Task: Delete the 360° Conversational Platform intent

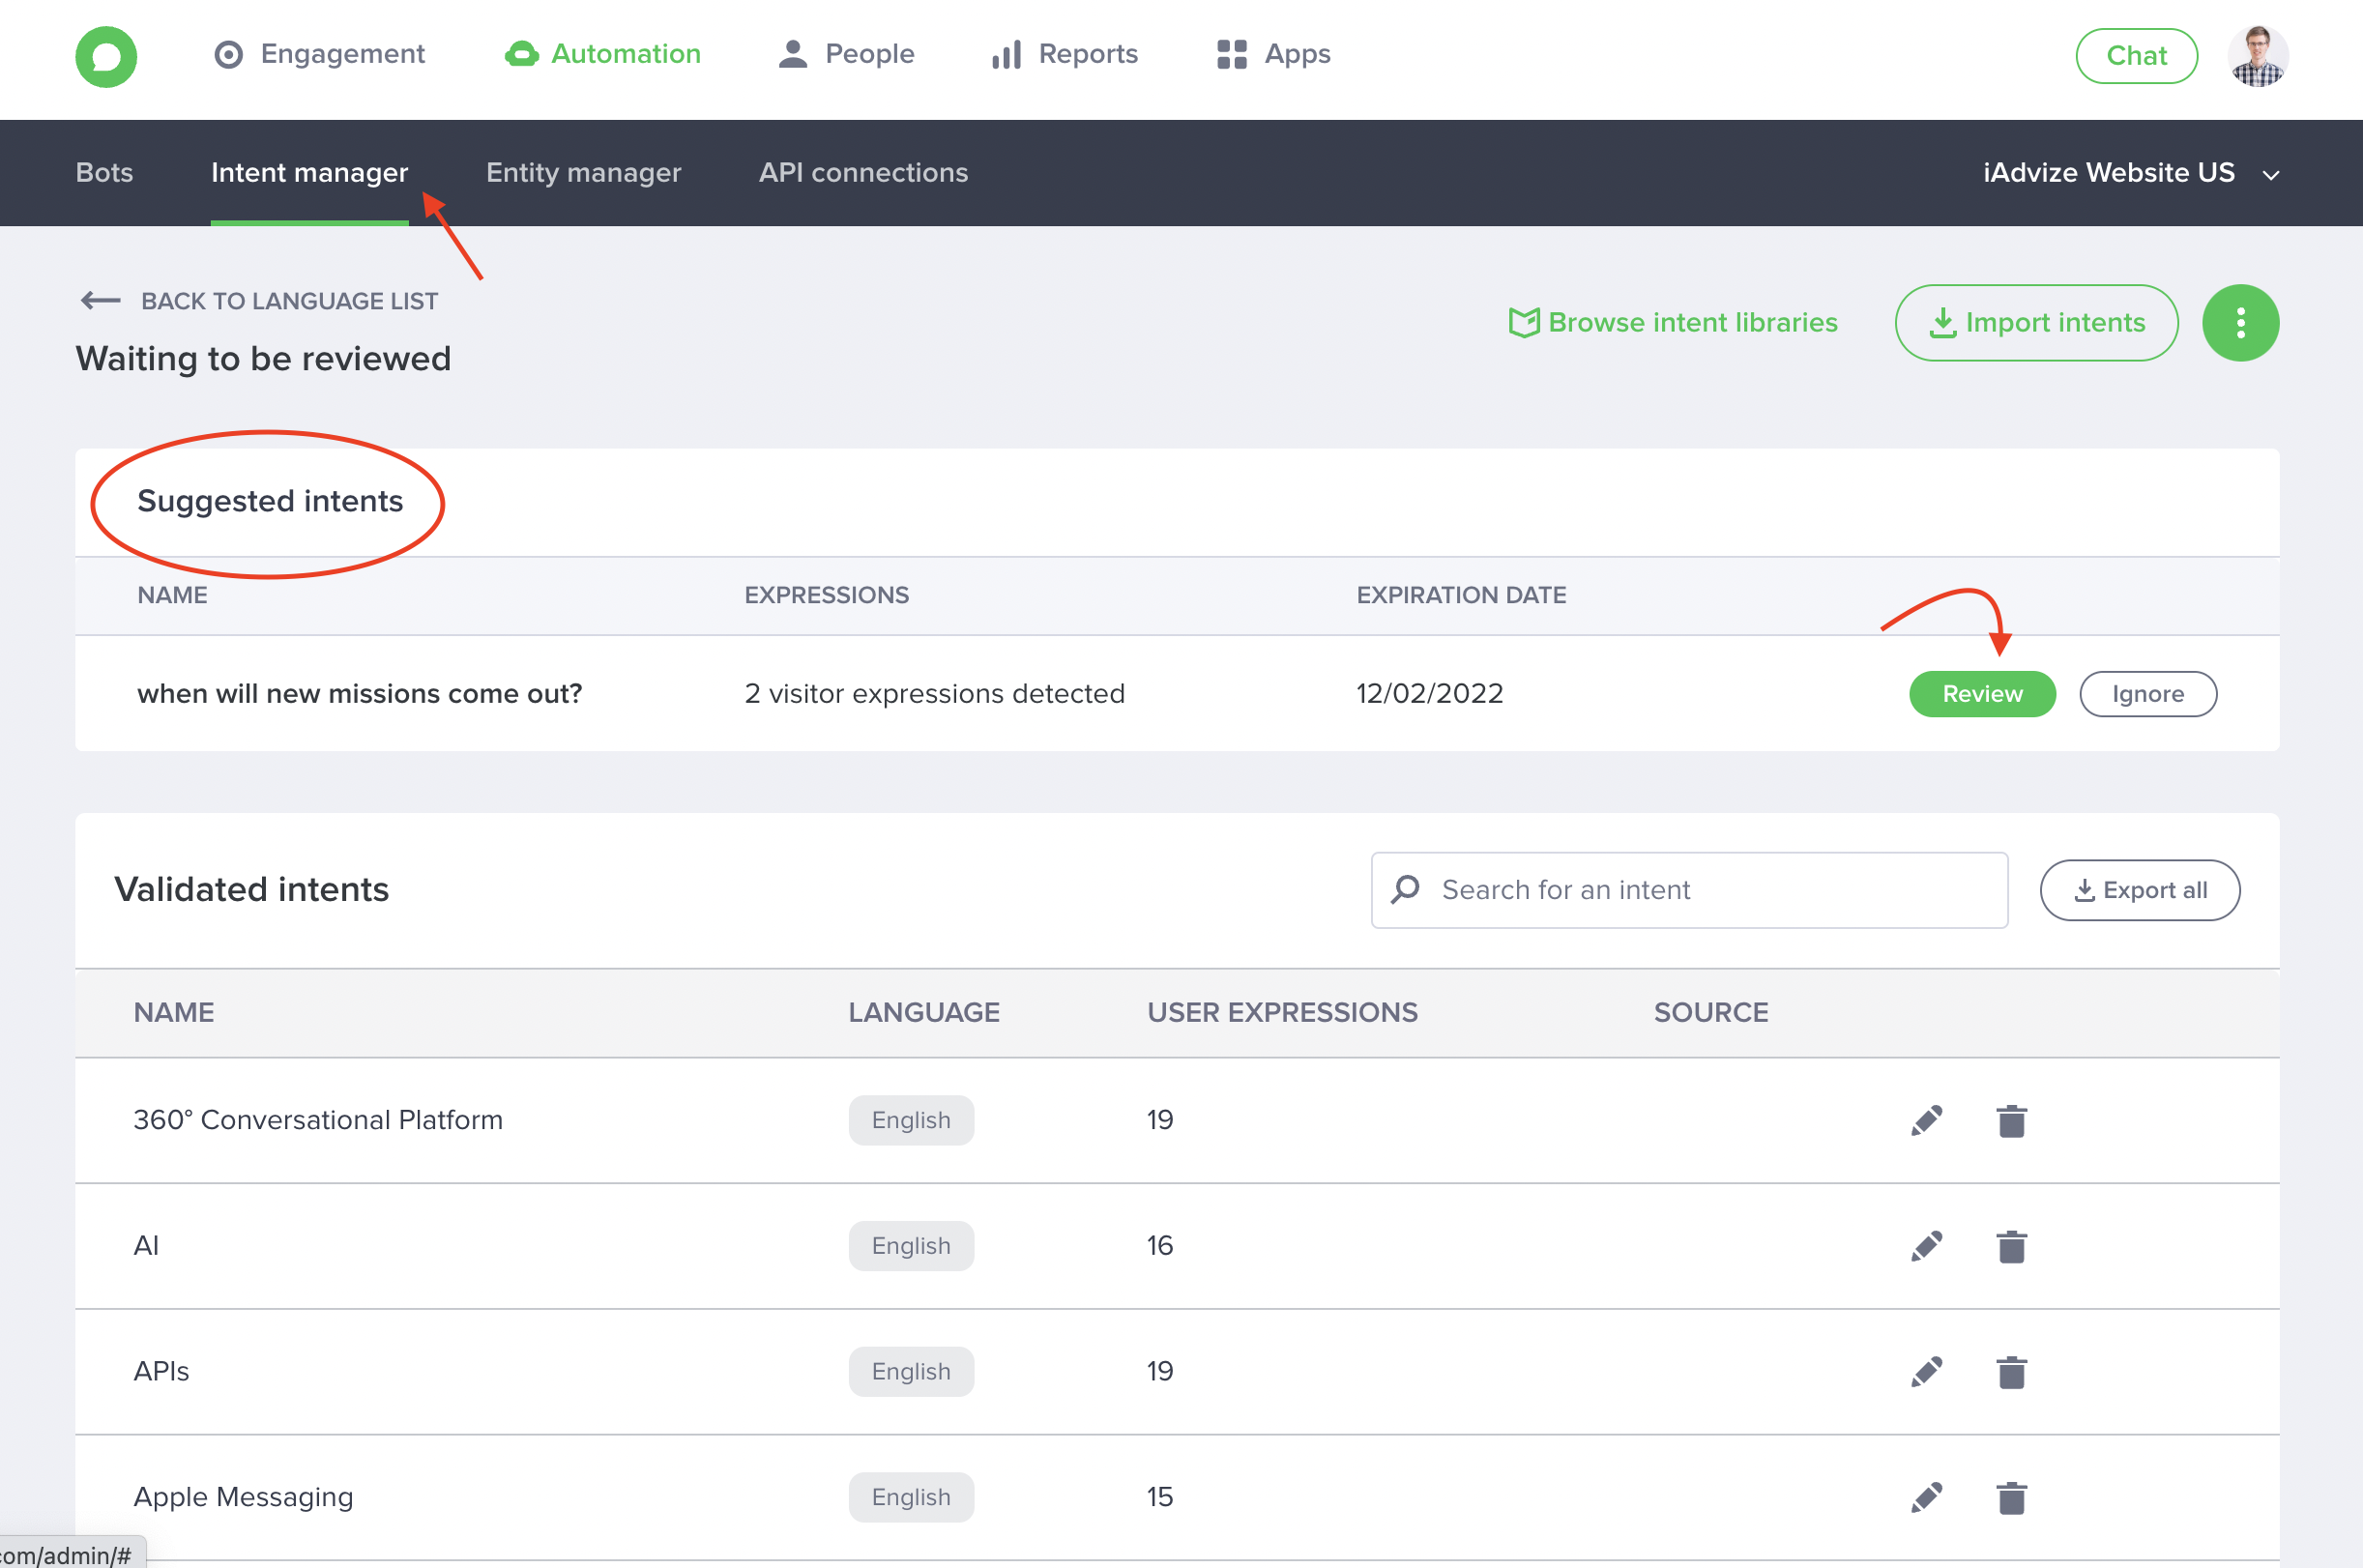Action: coord(2011,1120)
